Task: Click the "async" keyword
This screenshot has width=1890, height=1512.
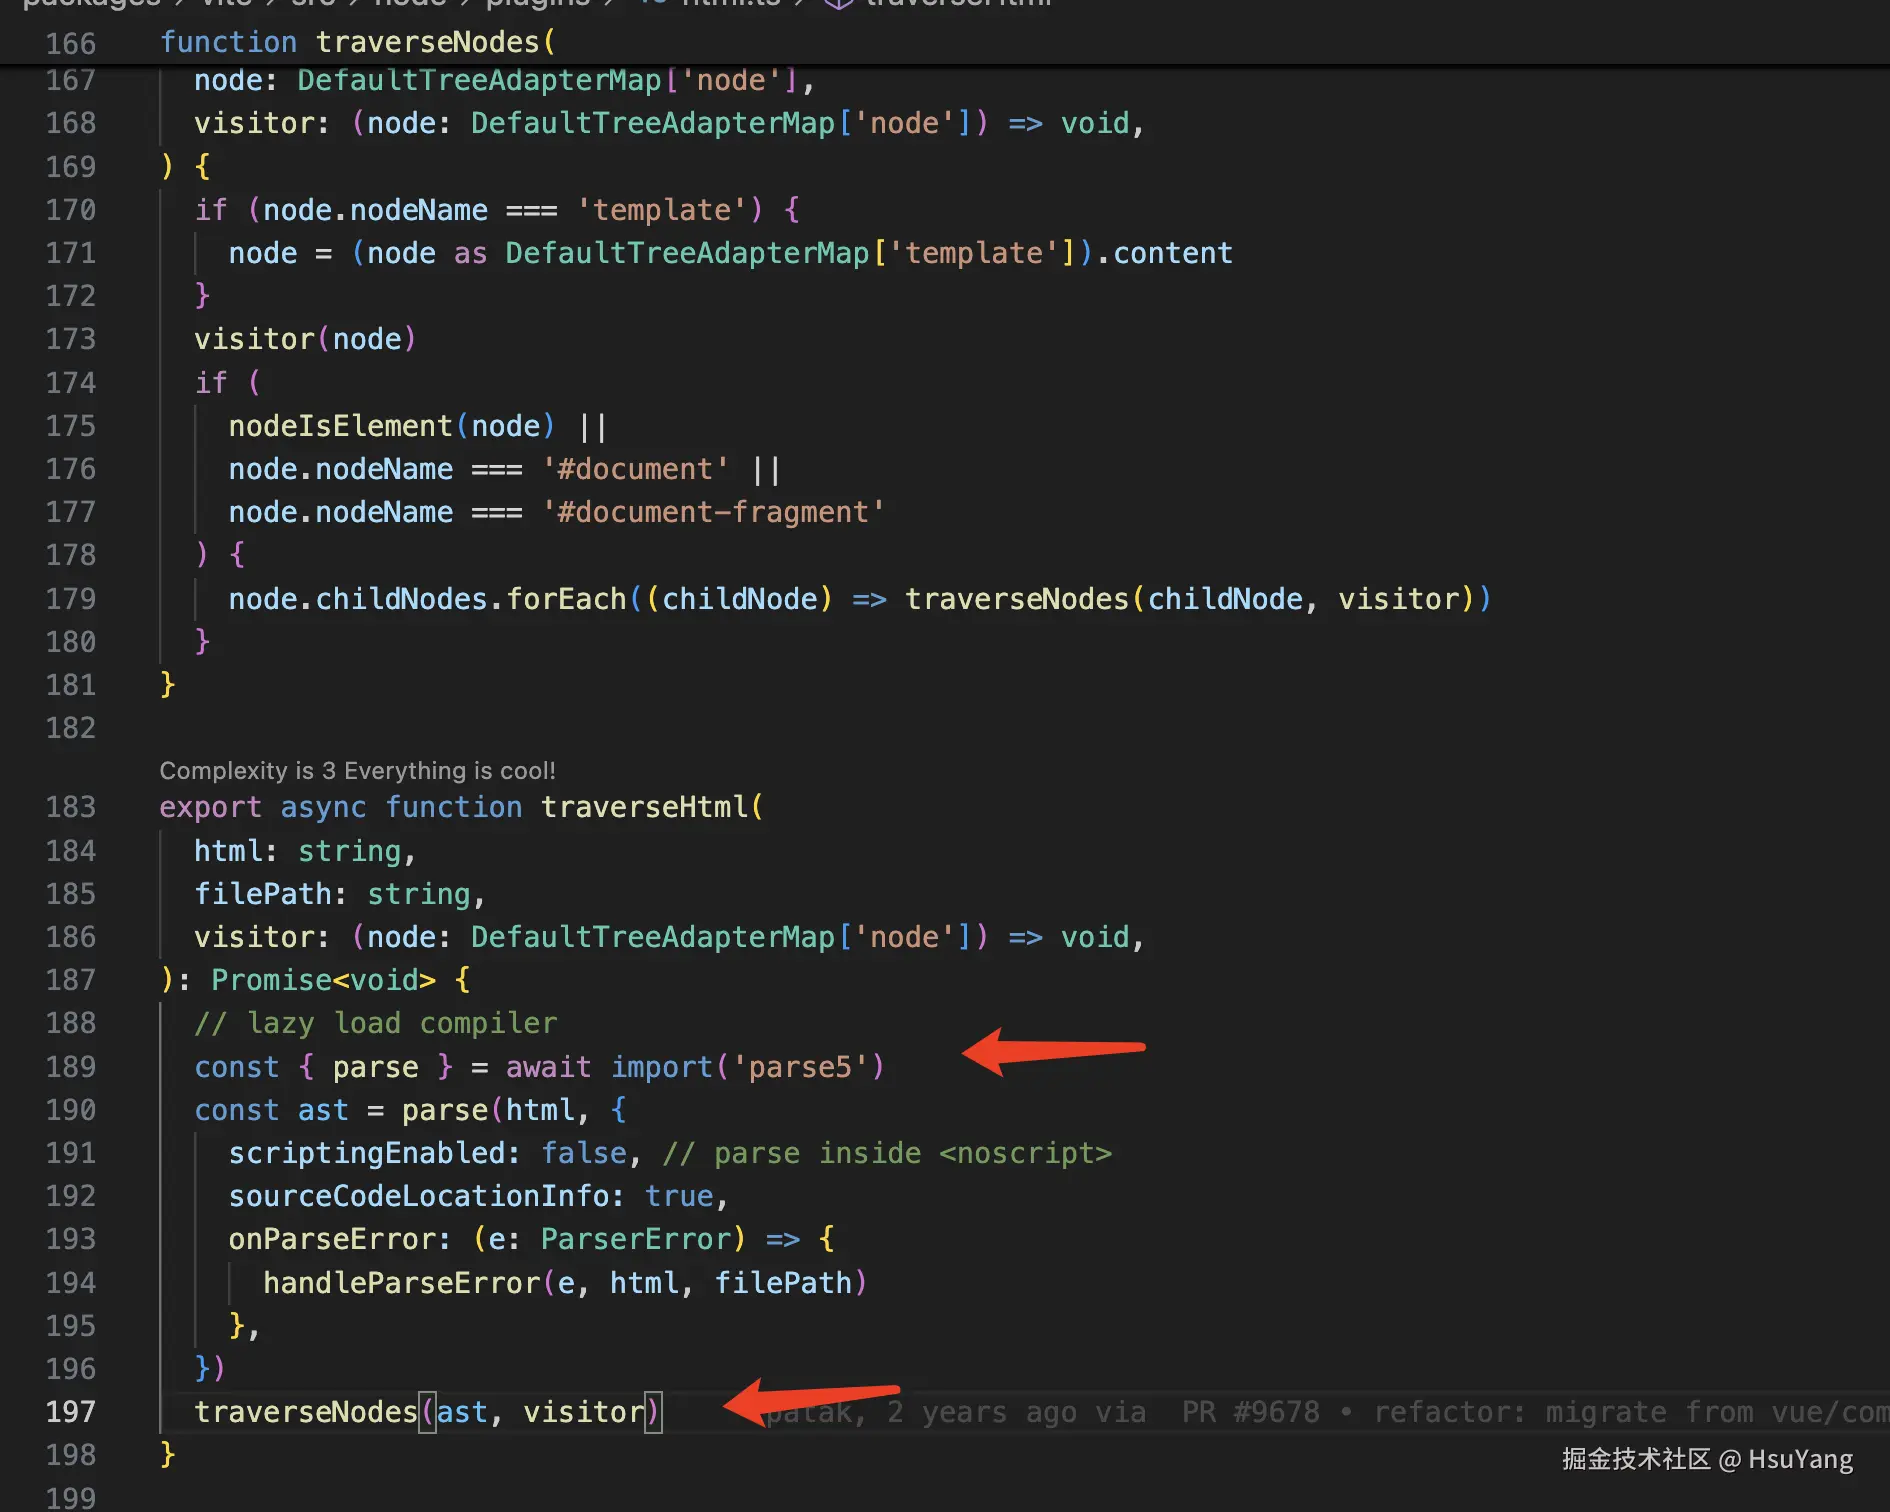Action: (x=324, y=807)
